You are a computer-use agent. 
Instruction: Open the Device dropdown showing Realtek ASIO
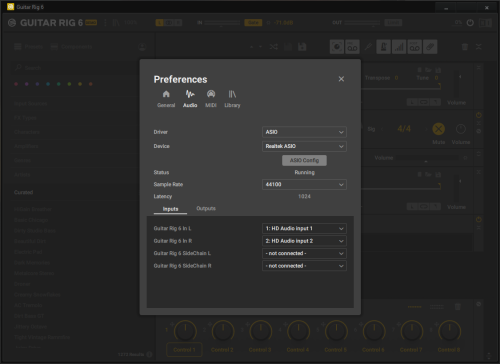tap(304, 146)
